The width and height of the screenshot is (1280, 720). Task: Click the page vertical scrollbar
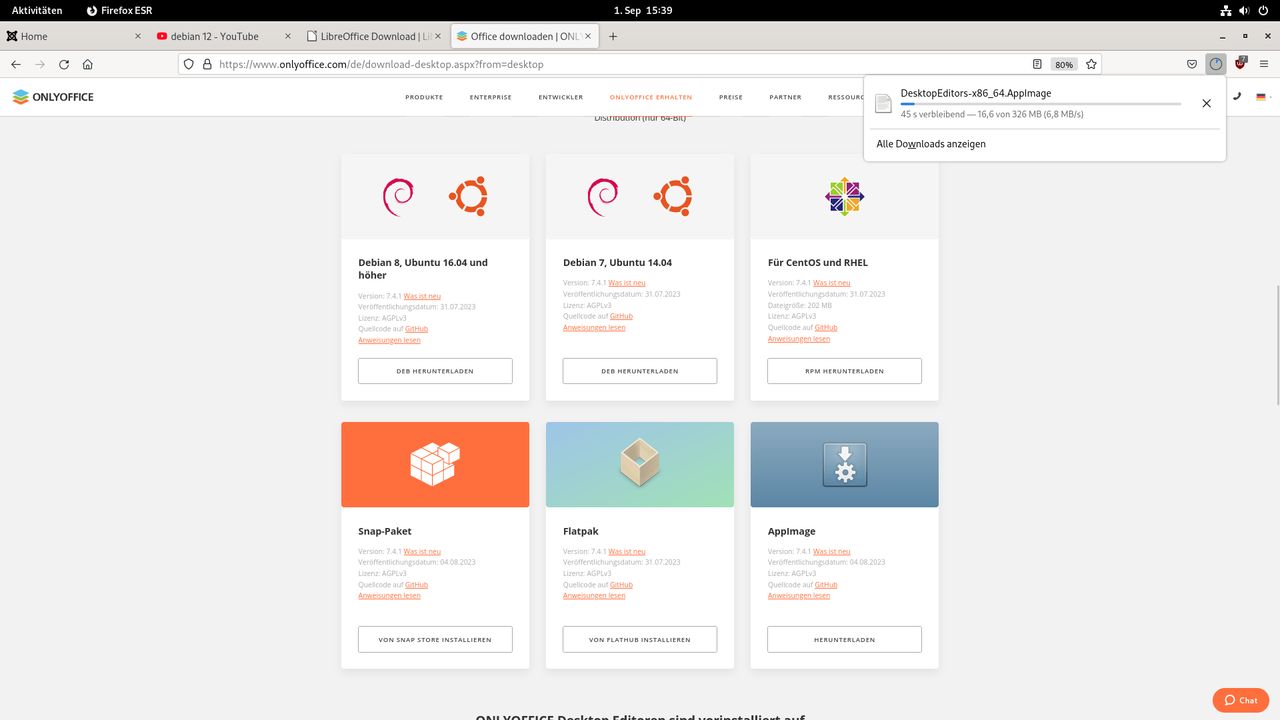(1276, 345)
